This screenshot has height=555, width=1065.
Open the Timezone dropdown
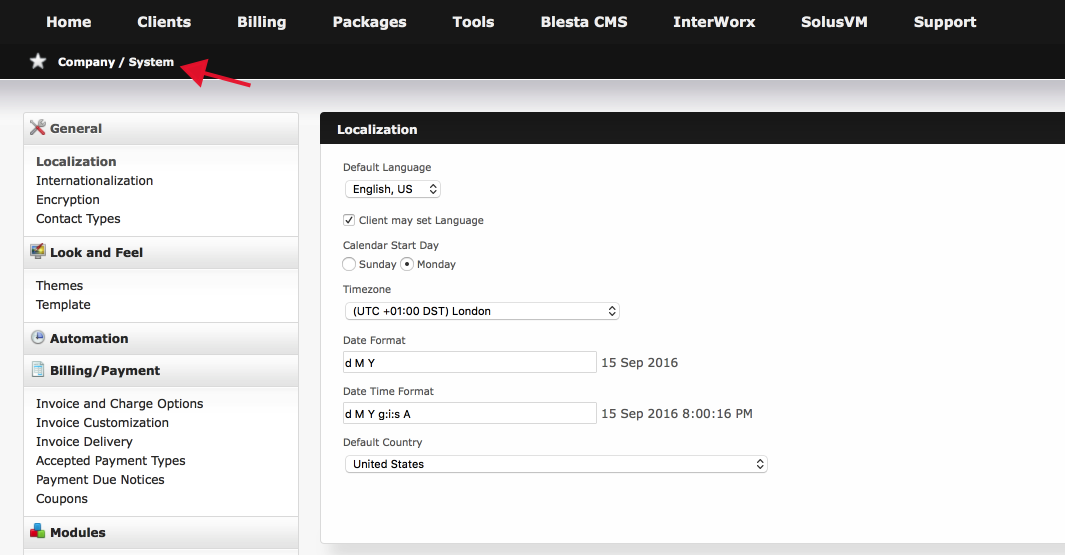[482, 311]
